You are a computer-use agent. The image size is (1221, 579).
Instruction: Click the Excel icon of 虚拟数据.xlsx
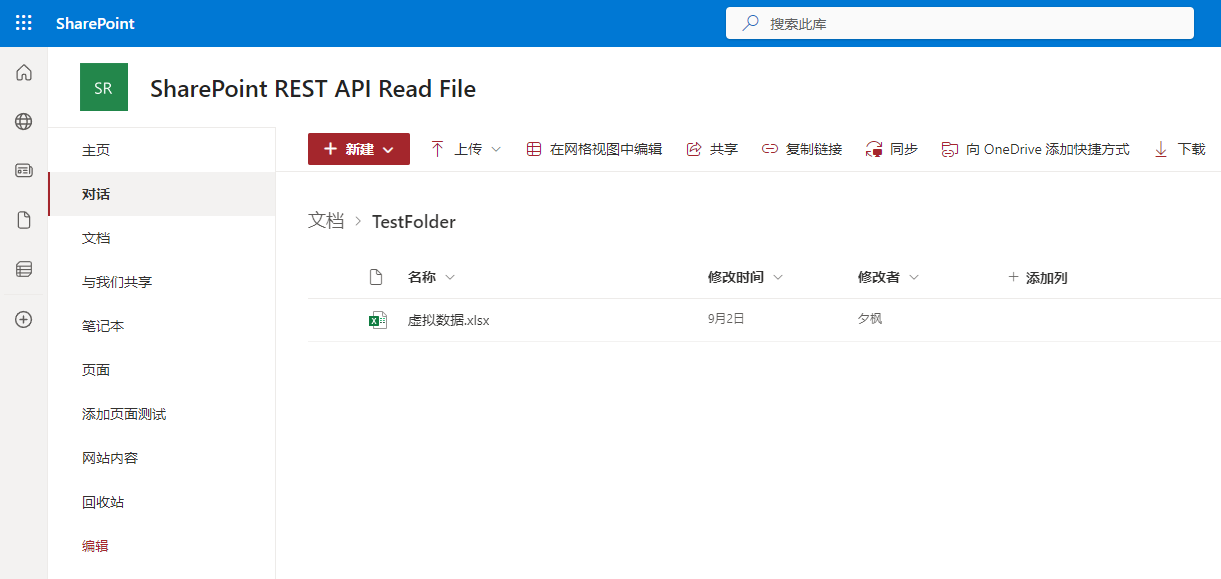tap(377, 320)
